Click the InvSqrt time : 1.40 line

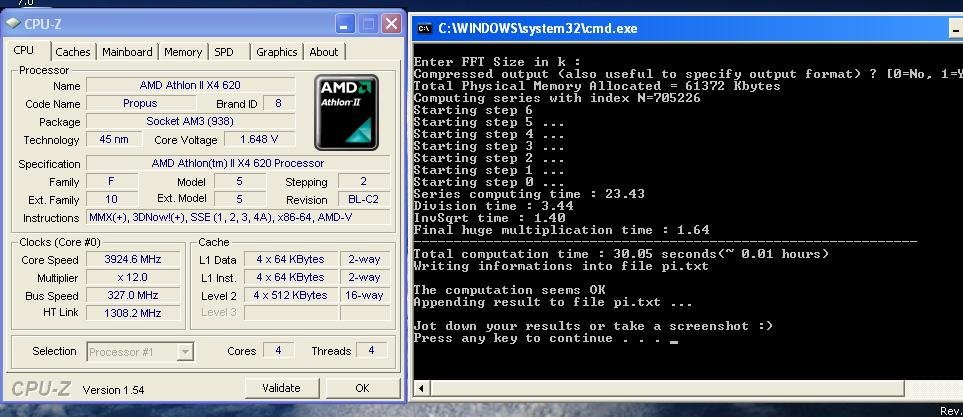point(489,218)
